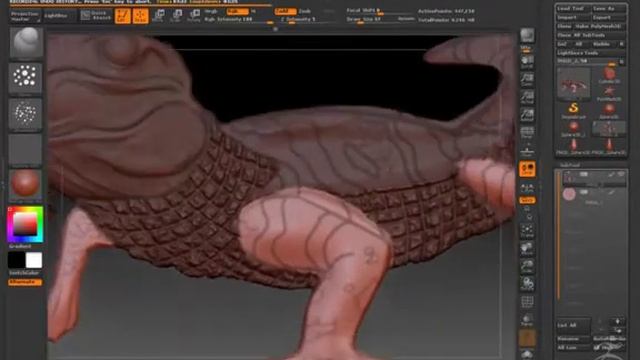Pick a color in the color picker square

tap(25, 224)
